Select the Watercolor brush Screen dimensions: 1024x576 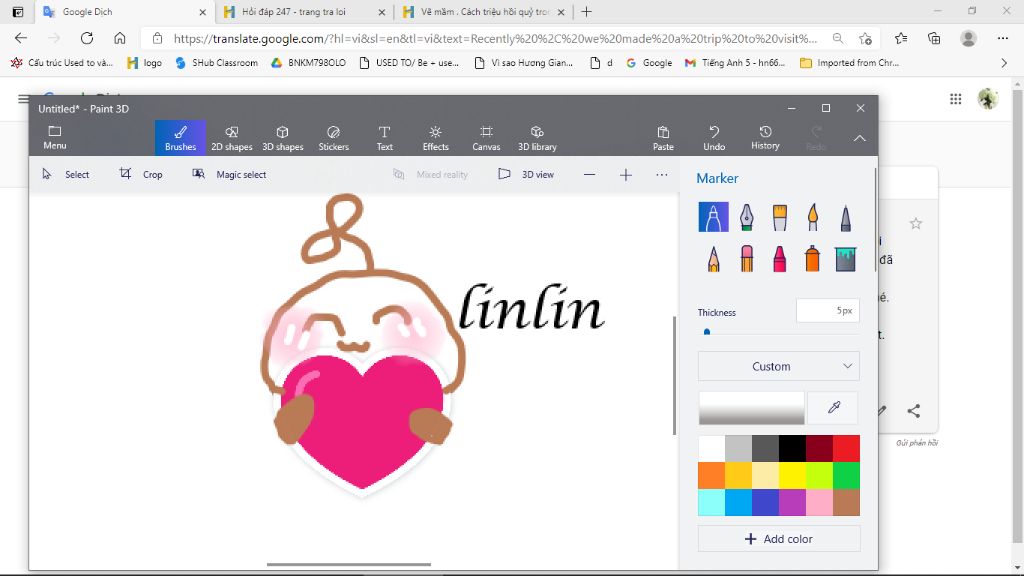pos(812,217)
